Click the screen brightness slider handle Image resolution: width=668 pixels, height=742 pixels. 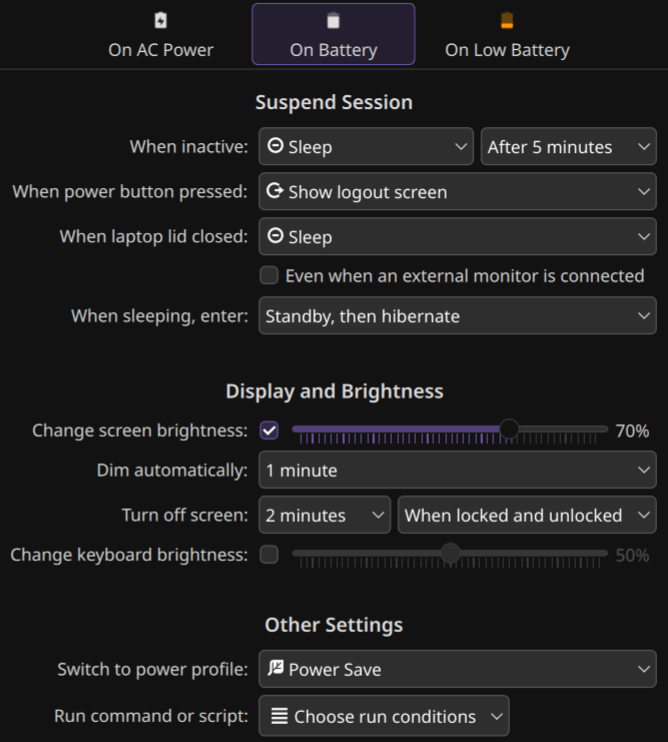coord(509,429)
